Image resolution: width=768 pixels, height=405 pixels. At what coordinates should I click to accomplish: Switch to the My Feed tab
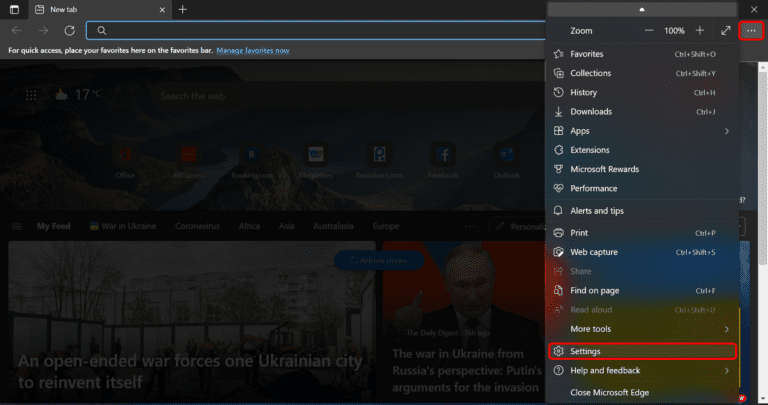[x=53, y=226]
